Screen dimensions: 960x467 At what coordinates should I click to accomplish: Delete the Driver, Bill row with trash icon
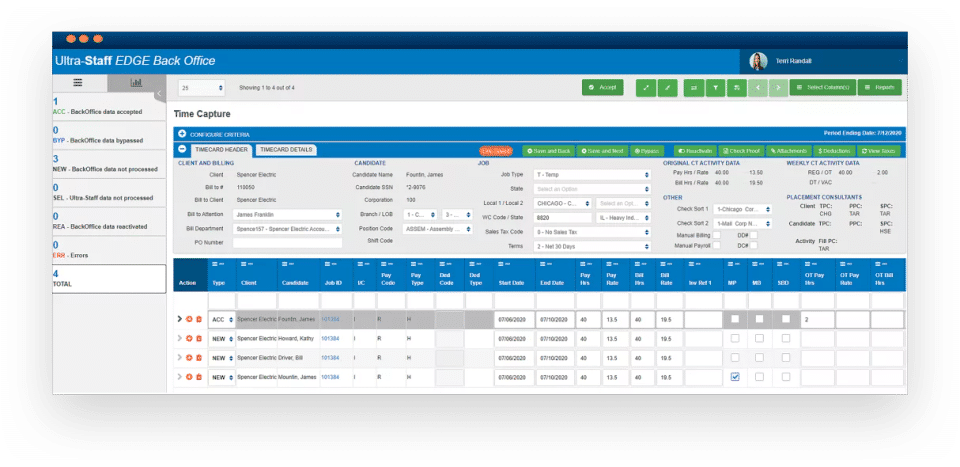(x=198, y=357)
